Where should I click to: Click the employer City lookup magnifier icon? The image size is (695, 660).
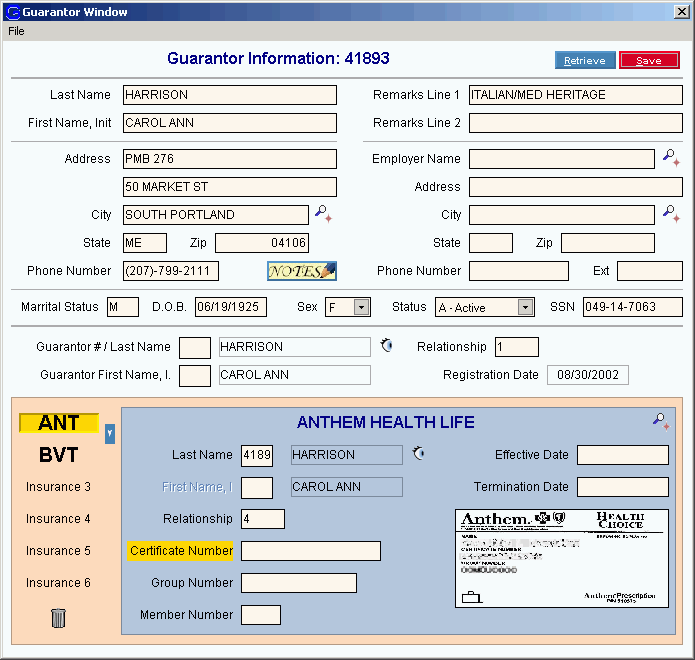click(x=670, y=213)
